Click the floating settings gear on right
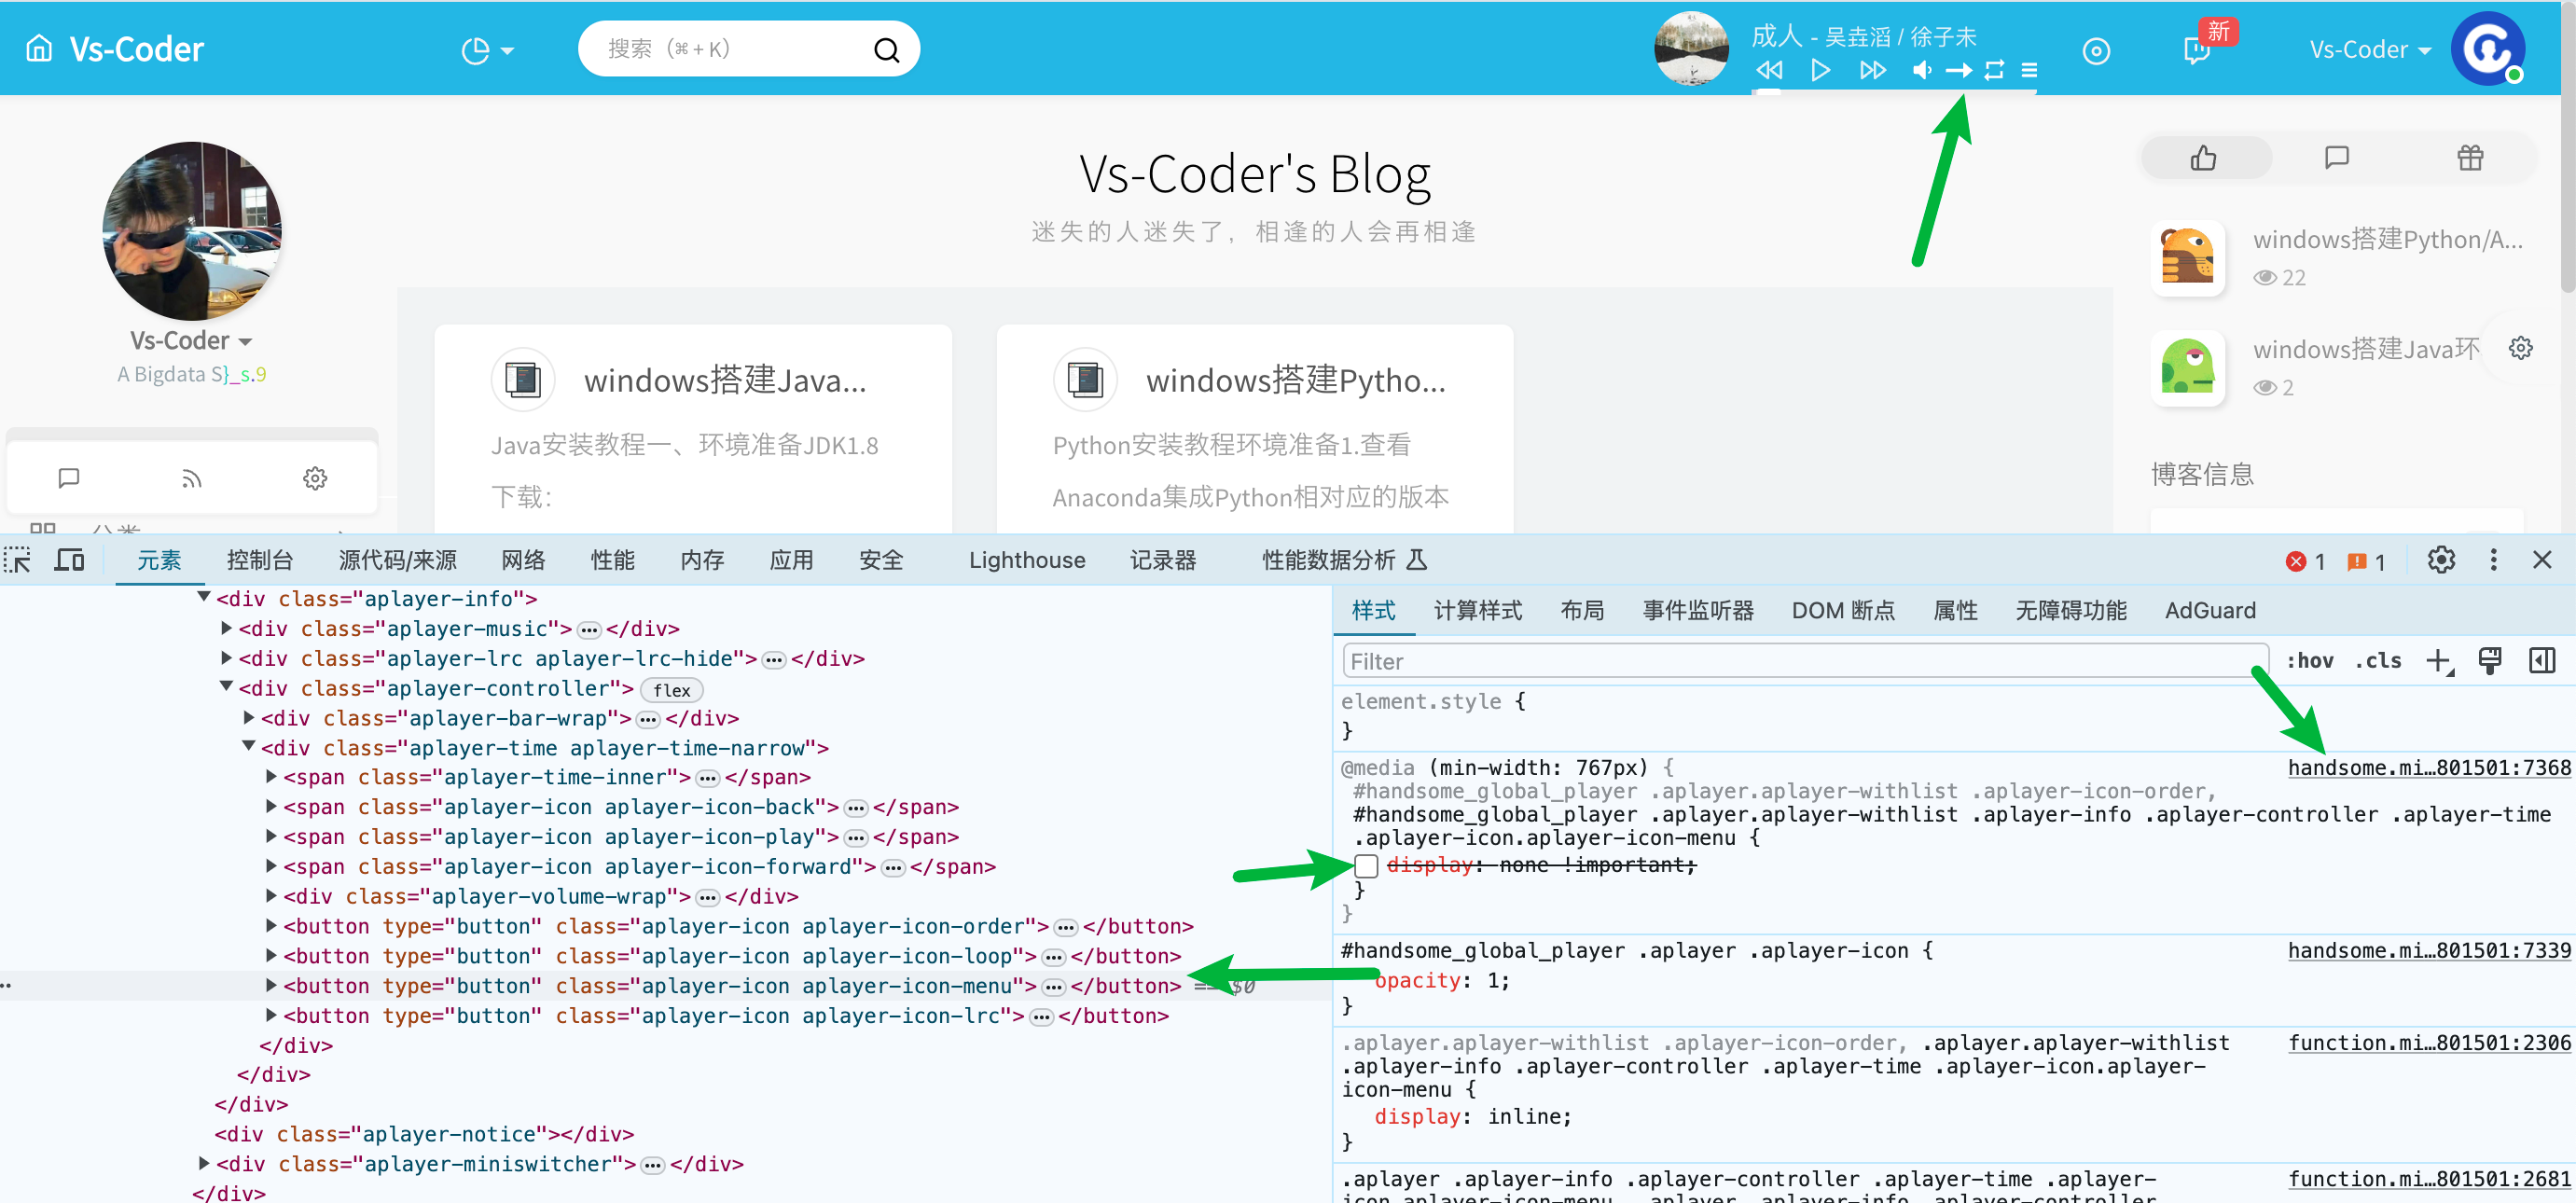The image size is (2576, 1203). 2521,348
